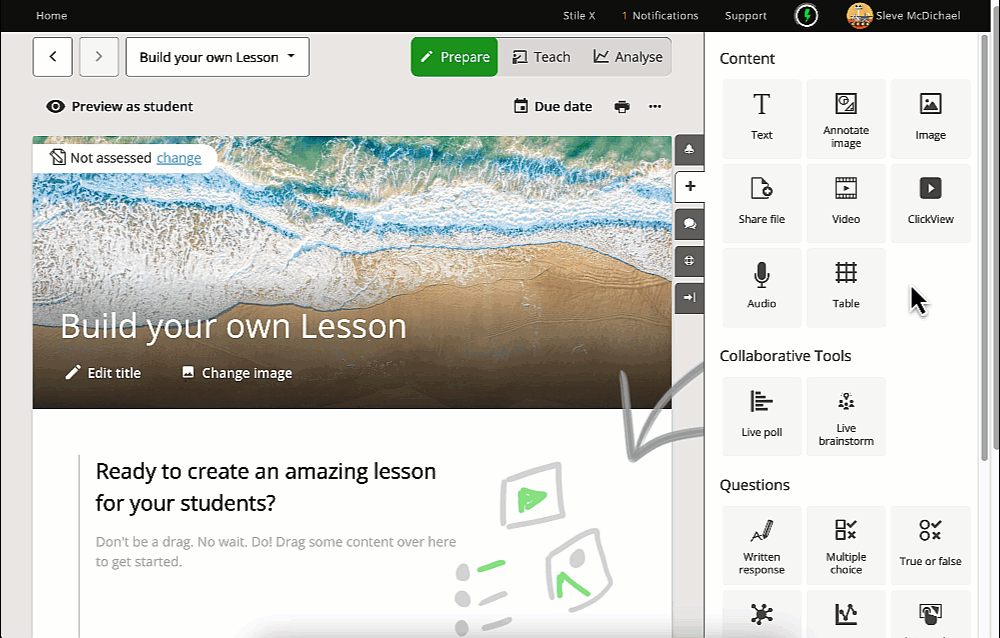Open Support in the top bar
This screenshot has width=1000, height=638.
[x=746, y=15]
